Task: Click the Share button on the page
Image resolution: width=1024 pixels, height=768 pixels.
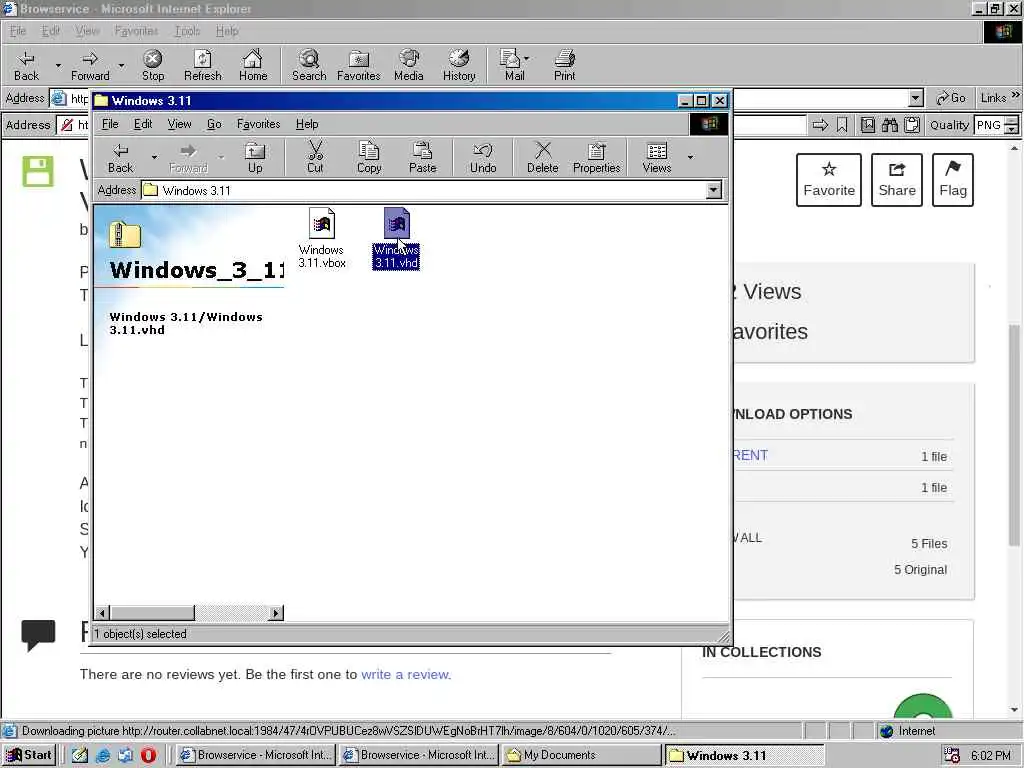Action: point(897,180)
